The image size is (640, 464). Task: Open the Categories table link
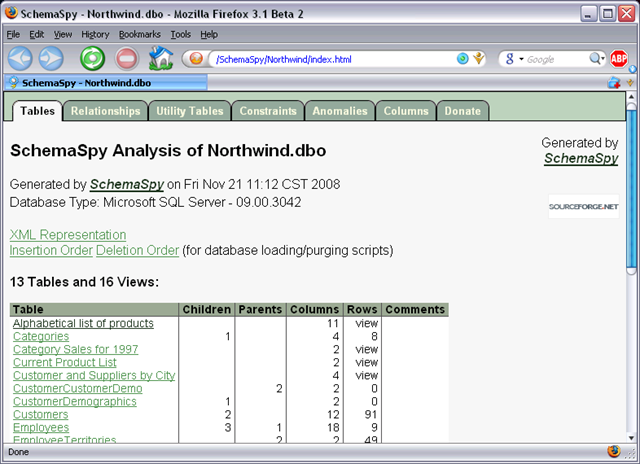(41, 336)
